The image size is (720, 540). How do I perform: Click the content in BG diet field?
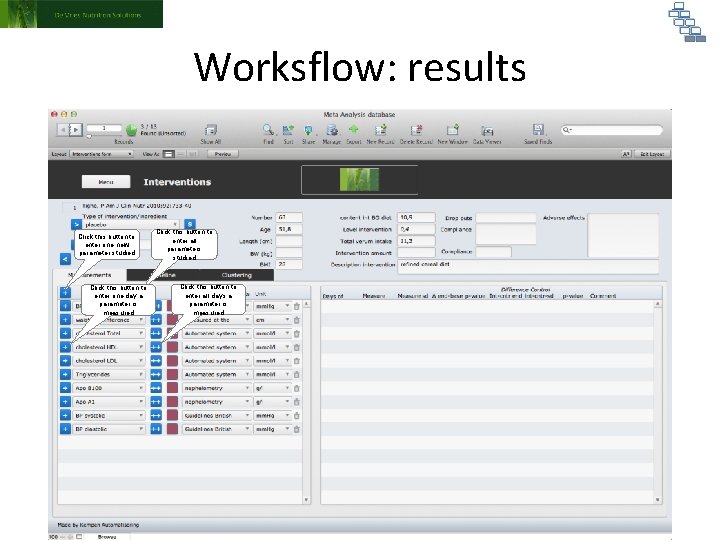point(416,217)
